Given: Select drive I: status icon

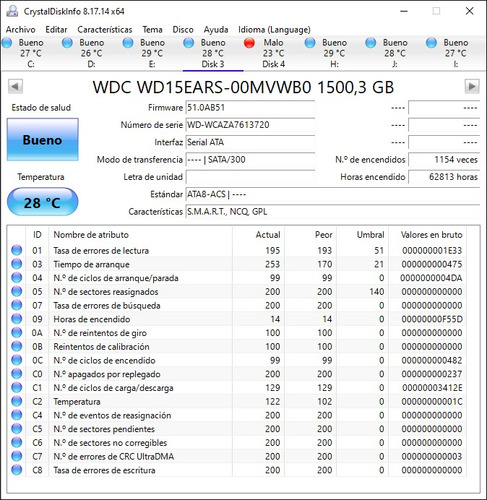Looking at the screenshot, I should point(431,43).
